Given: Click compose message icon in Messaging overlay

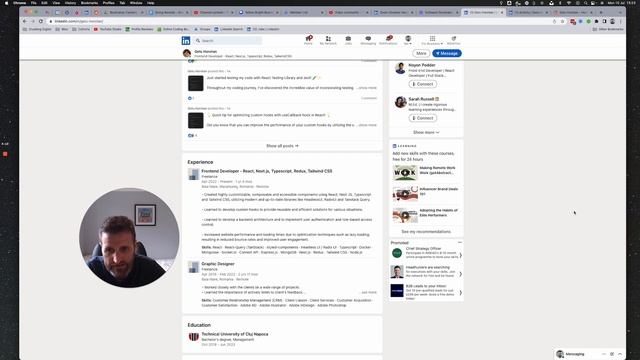Looking at the screenshot, I should (612, 354).
